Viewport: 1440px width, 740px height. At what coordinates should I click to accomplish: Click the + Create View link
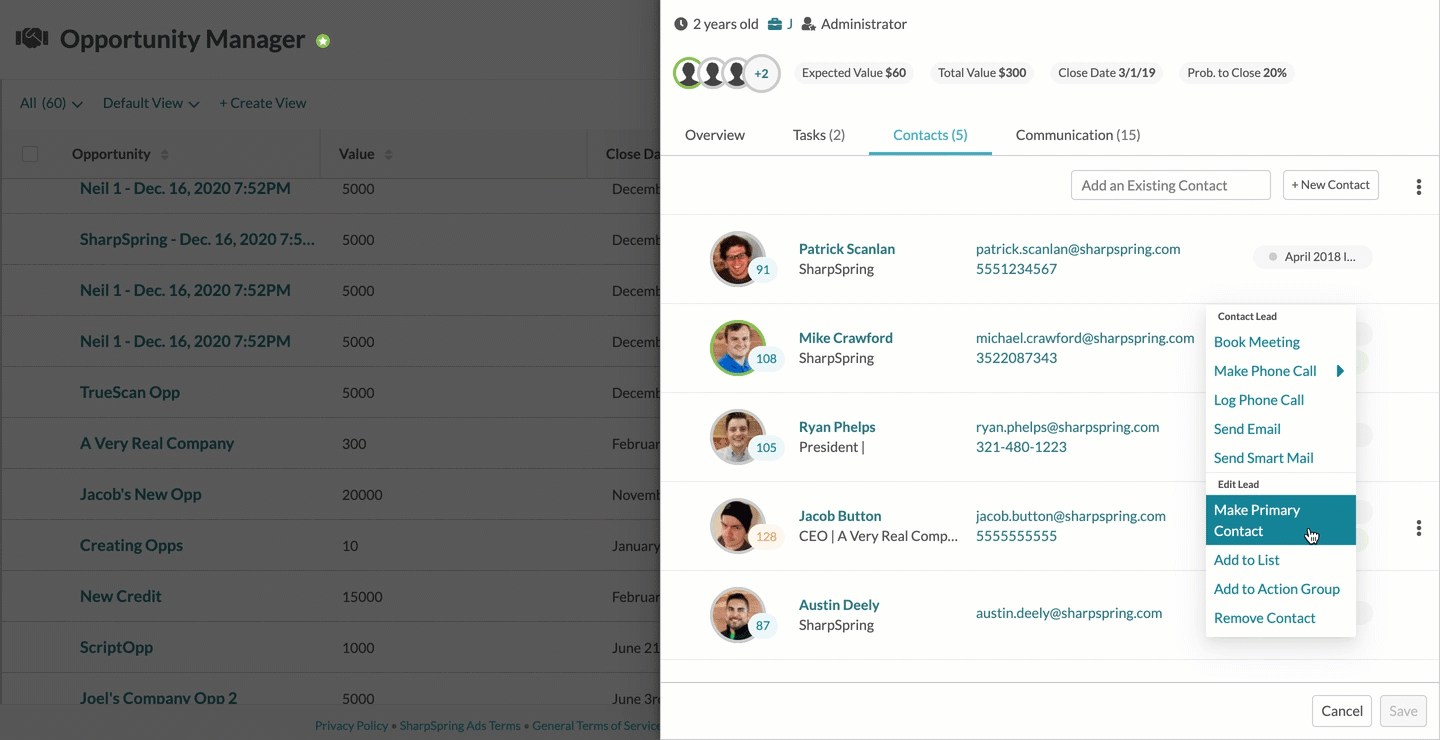click(x=263, y=103)
